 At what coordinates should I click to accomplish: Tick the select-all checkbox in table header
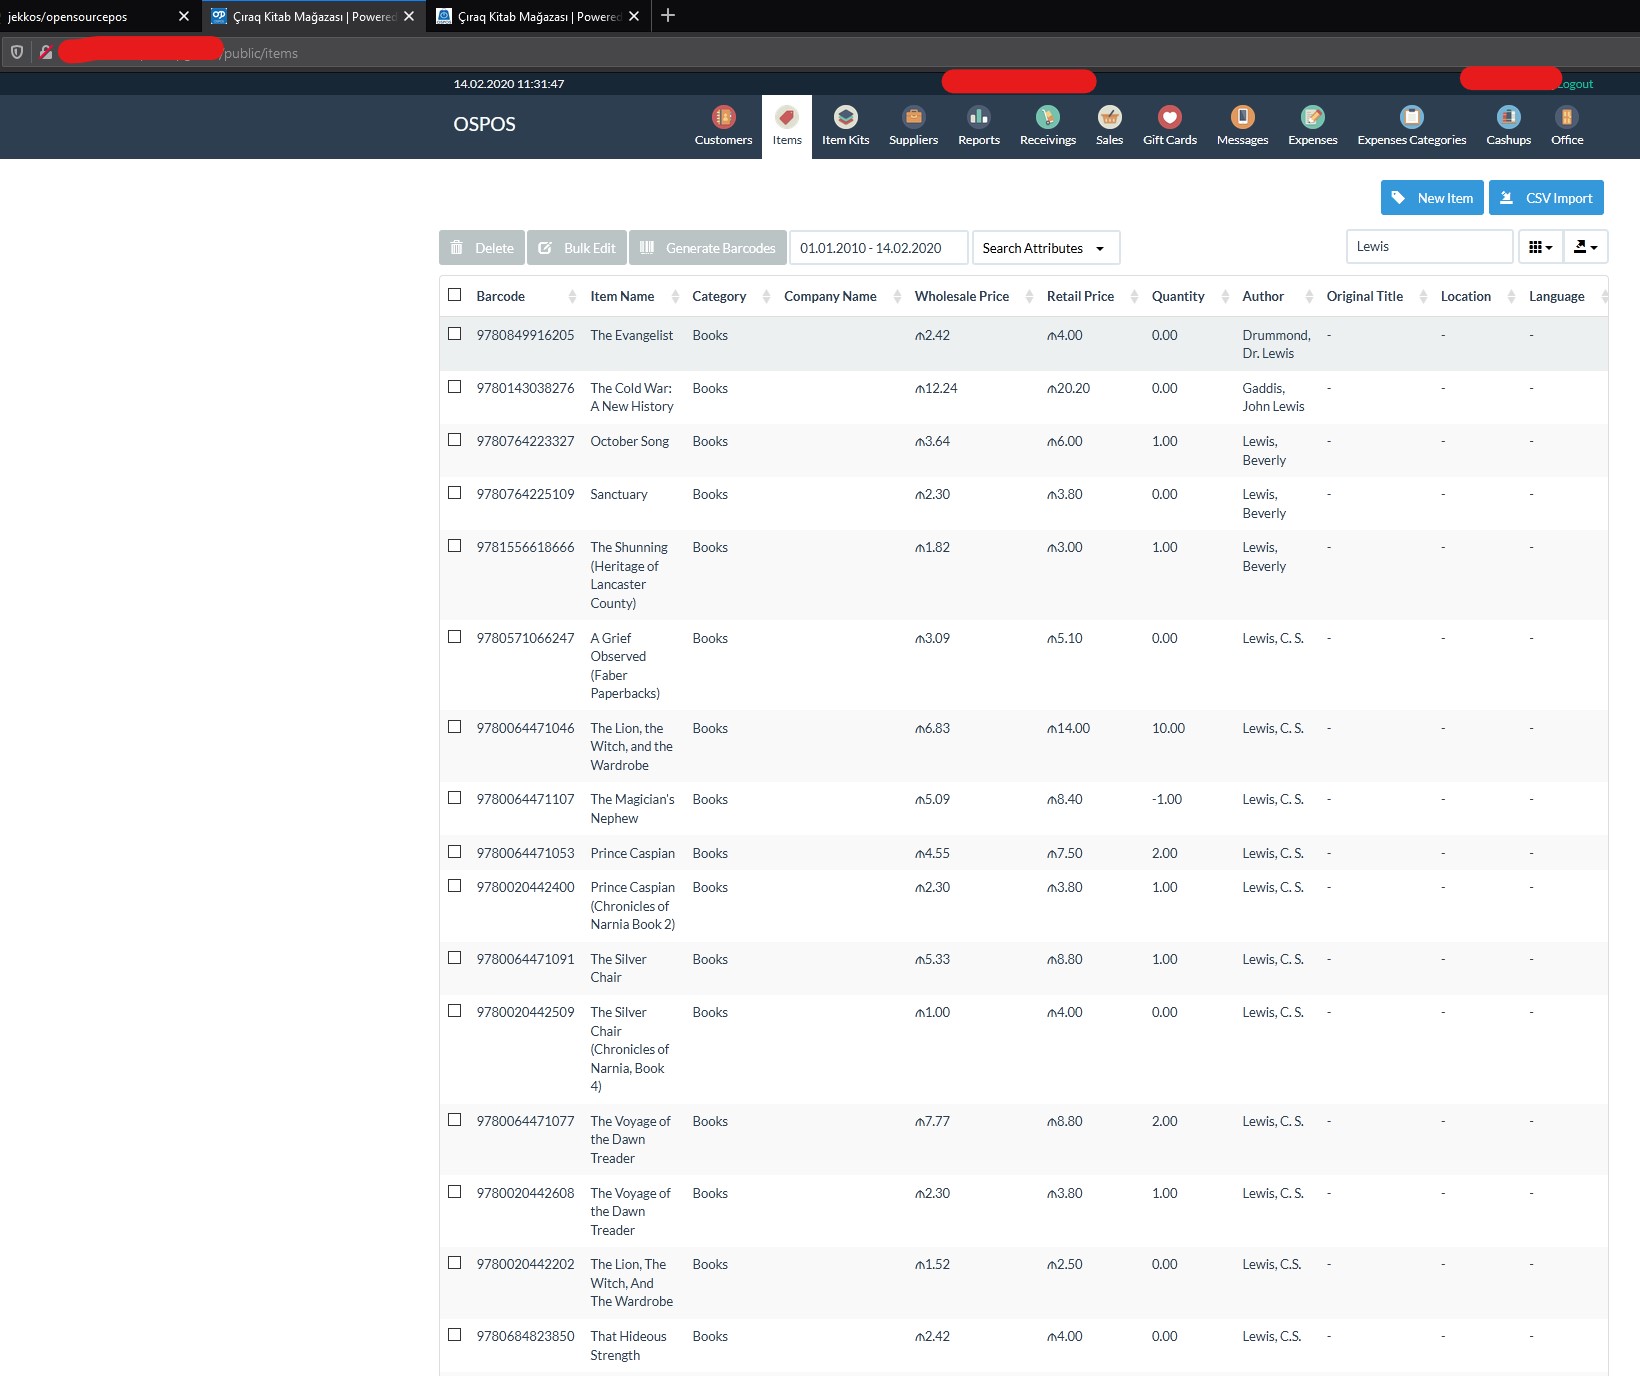coord(455,295)
